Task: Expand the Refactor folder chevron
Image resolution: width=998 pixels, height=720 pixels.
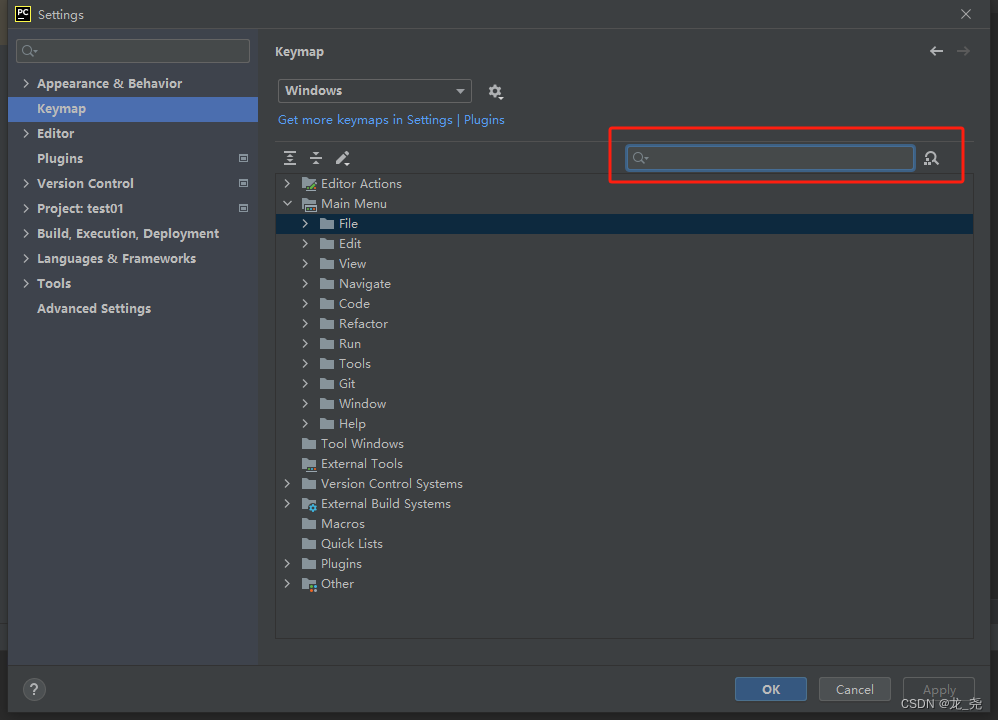Action: (x=306, y=323)
